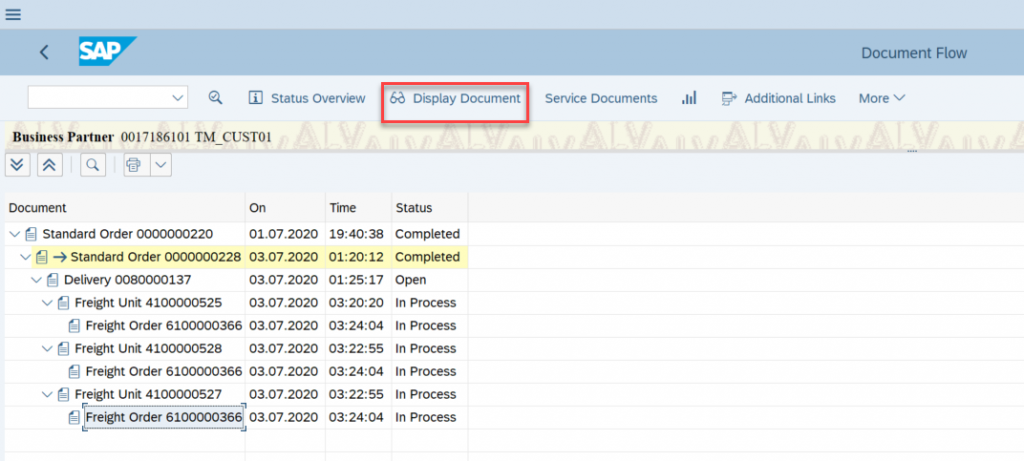Click the Document Flow title
The image size is (1024, 461).
coord(914,52)
